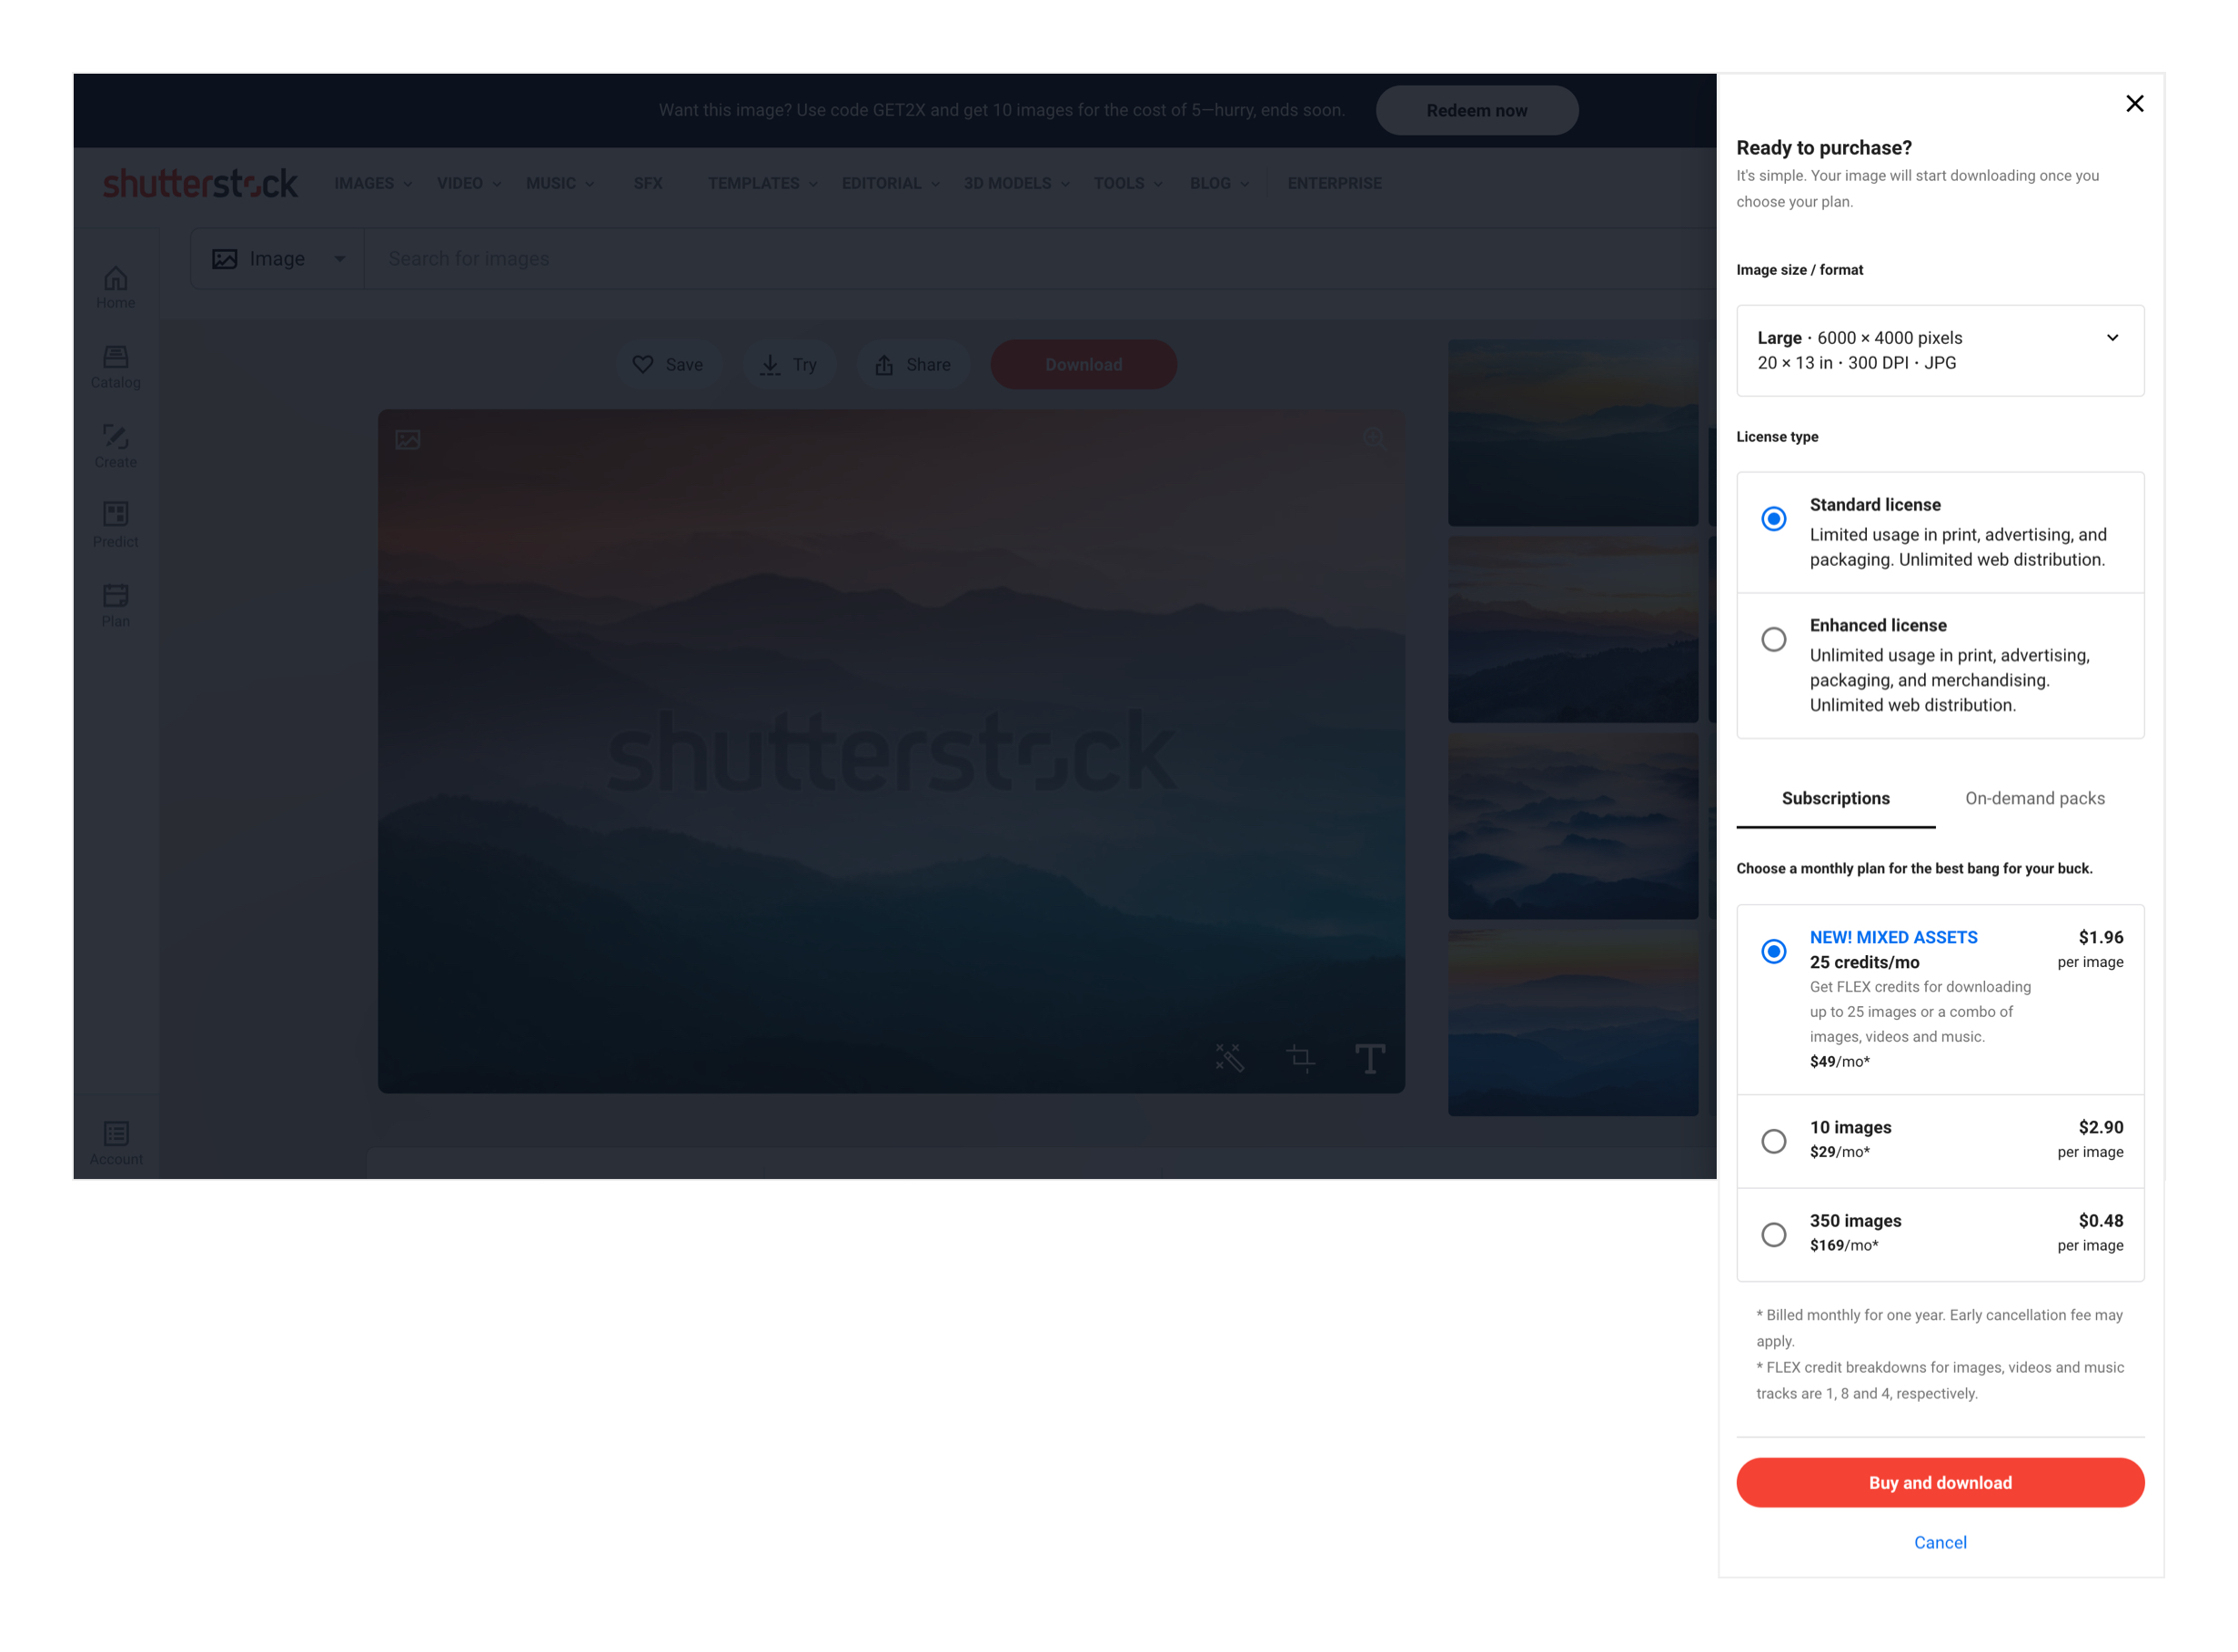Click the Create sidebar icon

pyautogui.click(x=116, y=446)
